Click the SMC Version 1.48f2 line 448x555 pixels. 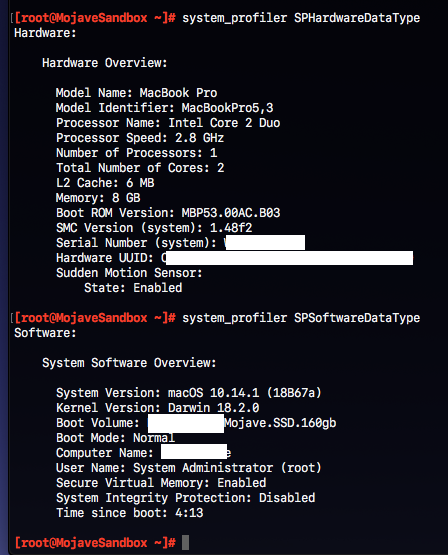point(154,228)
